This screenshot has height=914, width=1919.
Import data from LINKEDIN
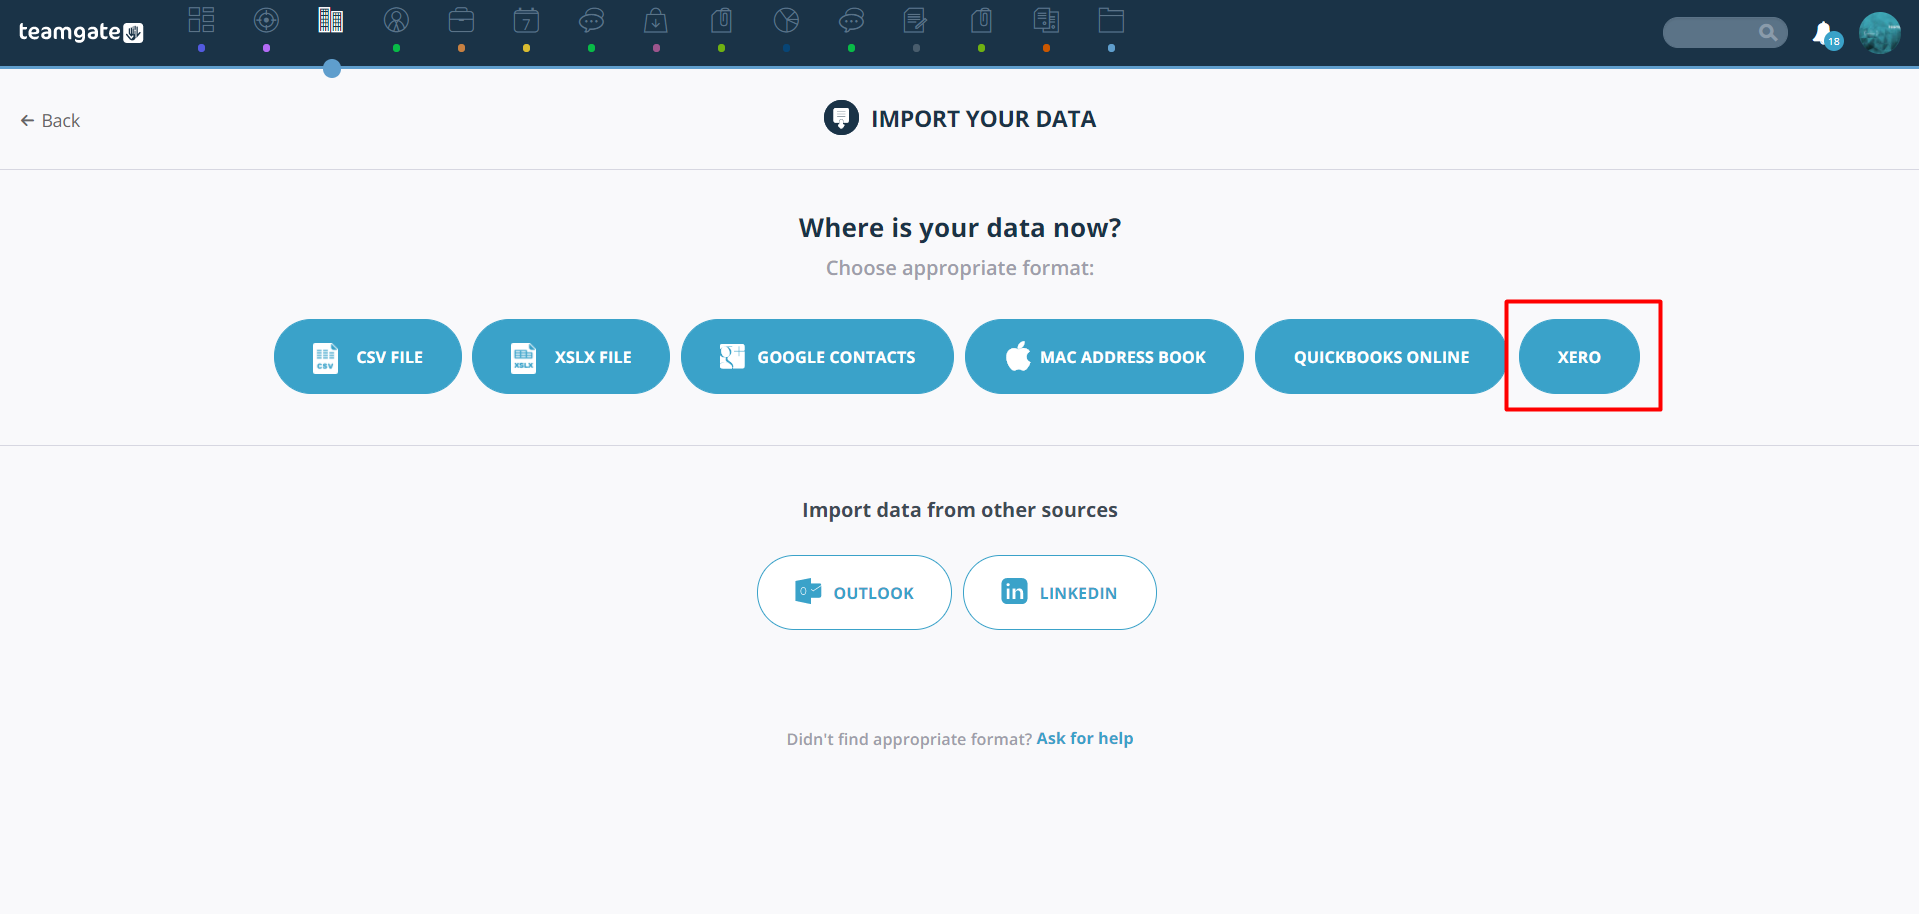coord(1060,592)
